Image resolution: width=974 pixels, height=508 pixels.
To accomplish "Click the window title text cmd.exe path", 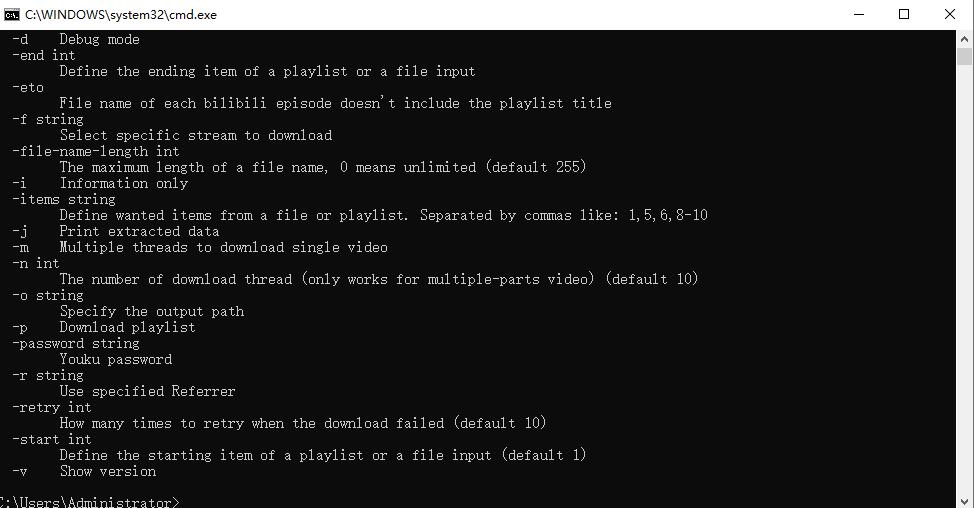I will (121, 15).
